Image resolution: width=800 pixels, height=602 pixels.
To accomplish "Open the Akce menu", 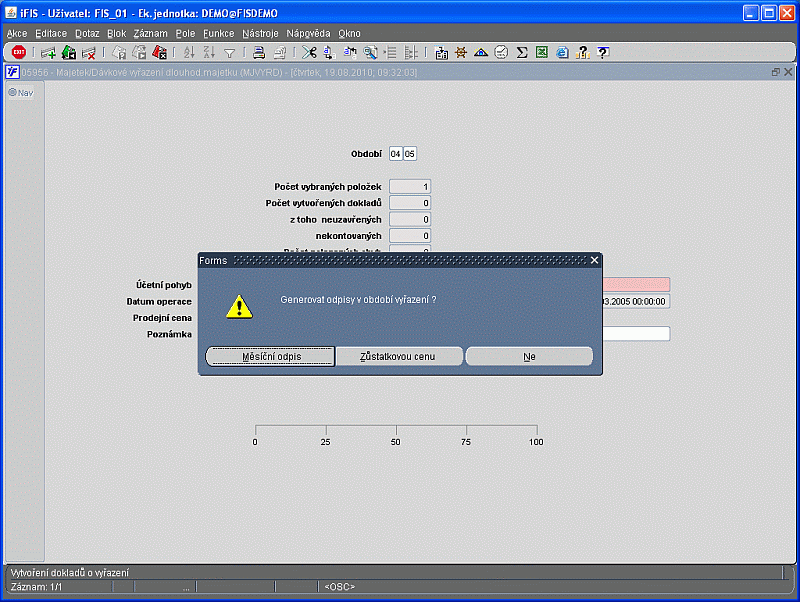I will click(17, 33).
